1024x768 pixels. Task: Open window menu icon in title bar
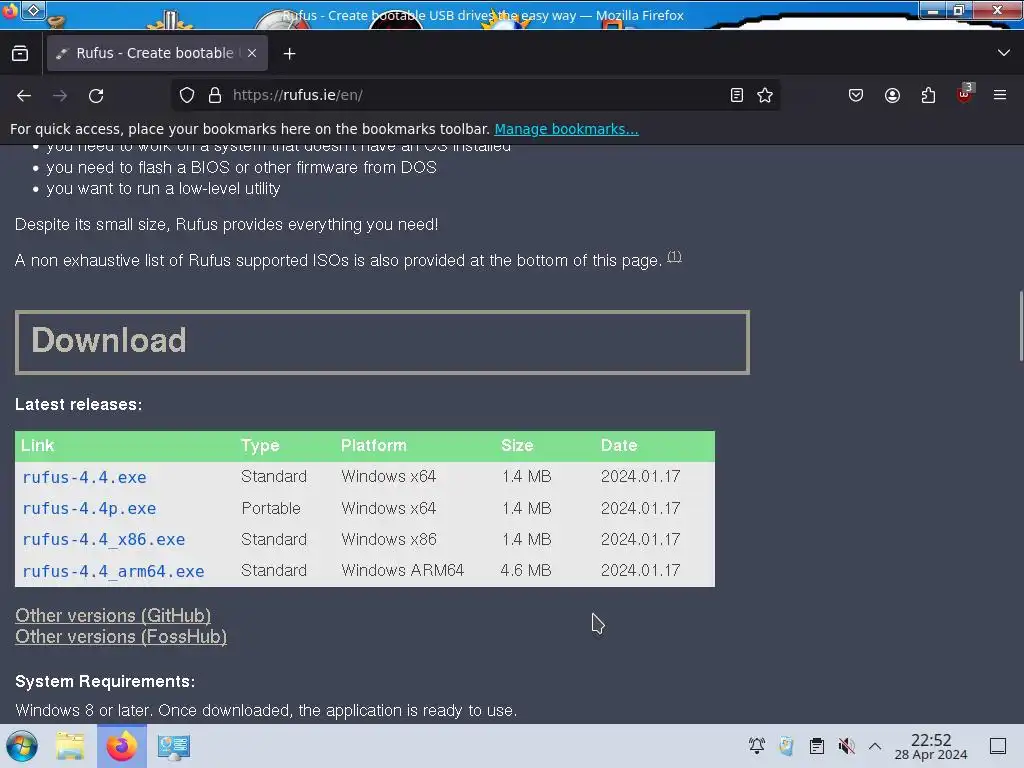10,11
